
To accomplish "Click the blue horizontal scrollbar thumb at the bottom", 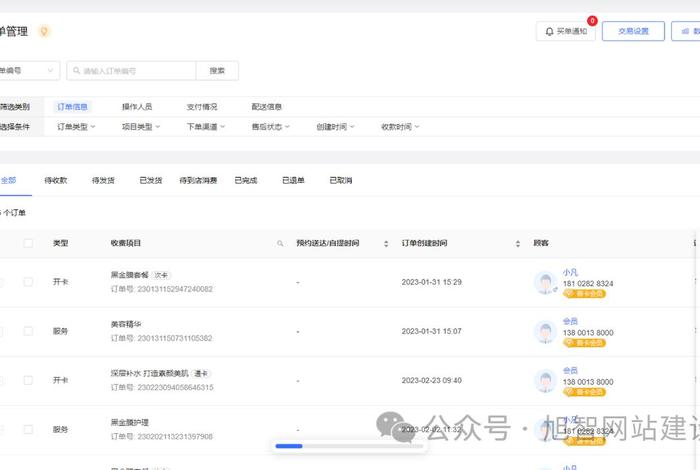I will 289,446.
